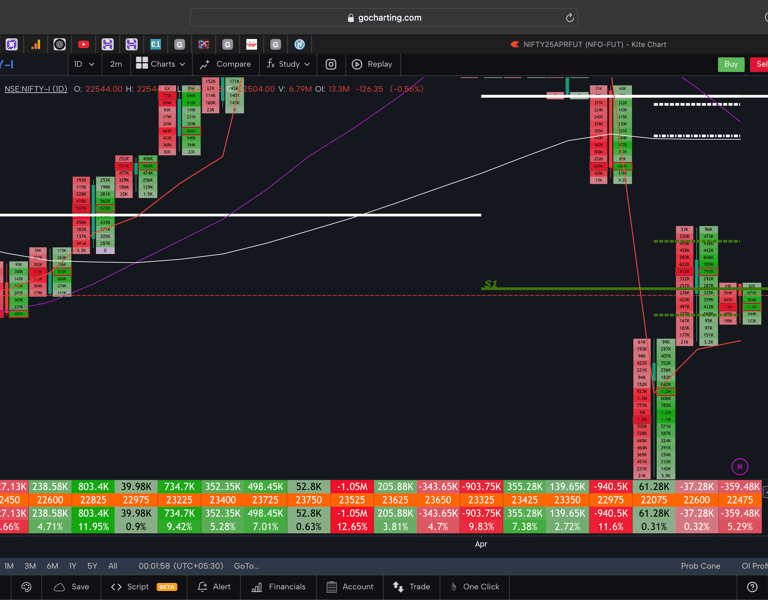
Task: Reload the page in address bar
Action: 569,18
